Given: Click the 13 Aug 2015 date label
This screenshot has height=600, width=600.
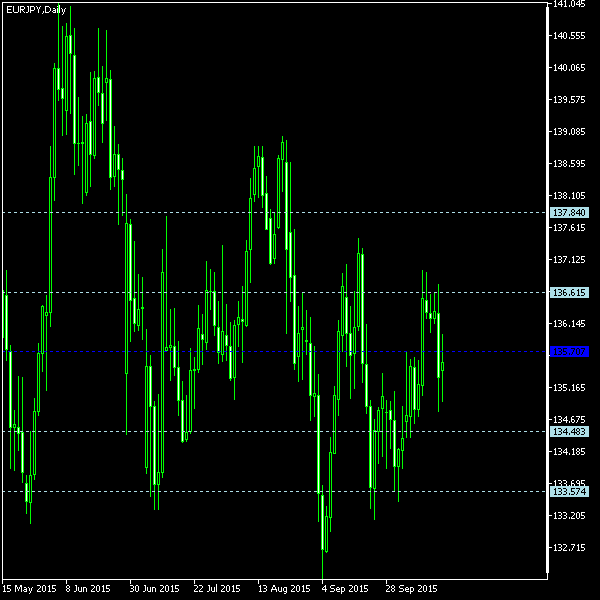Looking at the screenshot, I should pos(284,589).
